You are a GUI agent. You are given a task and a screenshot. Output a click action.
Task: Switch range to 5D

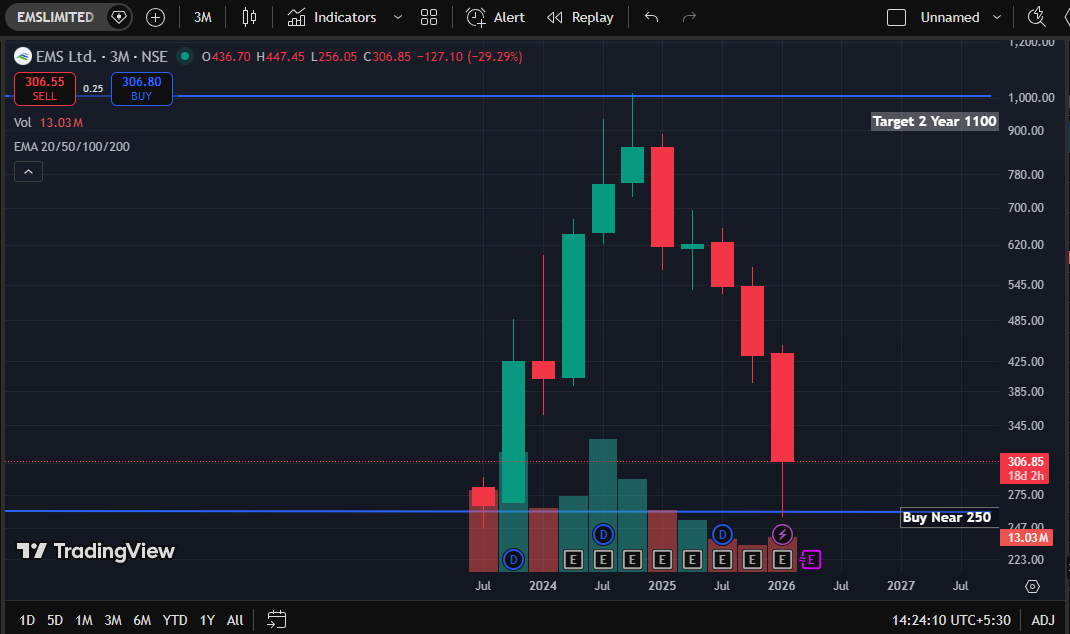(x=55, y=620)
